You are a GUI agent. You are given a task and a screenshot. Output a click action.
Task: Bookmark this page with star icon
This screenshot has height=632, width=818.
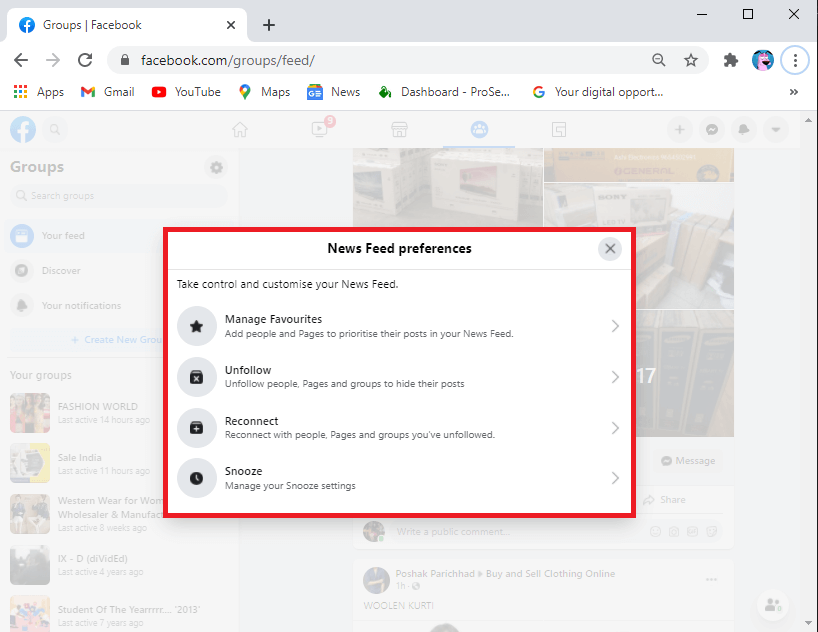[x=691, y=60]
